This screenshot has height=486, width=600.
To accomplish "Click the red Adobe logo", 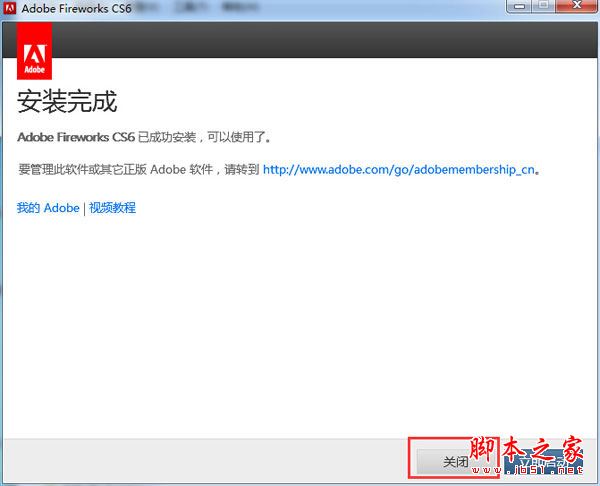I will [x=34, y=51].
